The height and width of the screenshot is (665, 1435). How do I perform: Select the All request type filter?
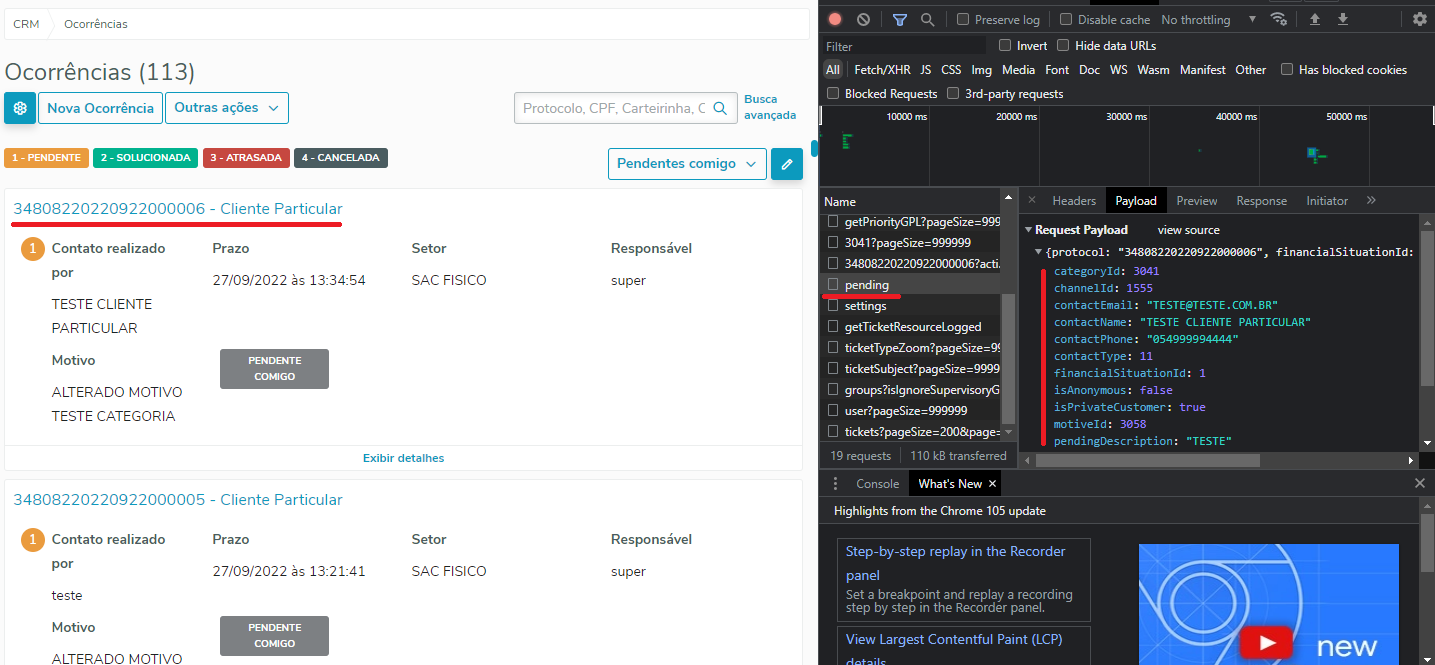click(x=833, y=69)
